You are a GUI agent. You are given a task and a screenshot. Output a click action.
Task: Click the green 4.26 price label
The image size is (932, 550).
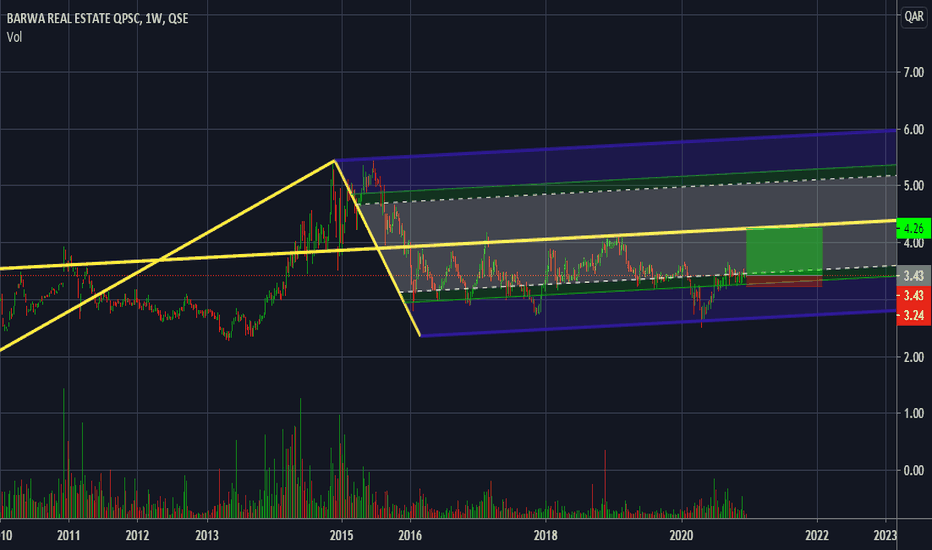coord(914,228)
